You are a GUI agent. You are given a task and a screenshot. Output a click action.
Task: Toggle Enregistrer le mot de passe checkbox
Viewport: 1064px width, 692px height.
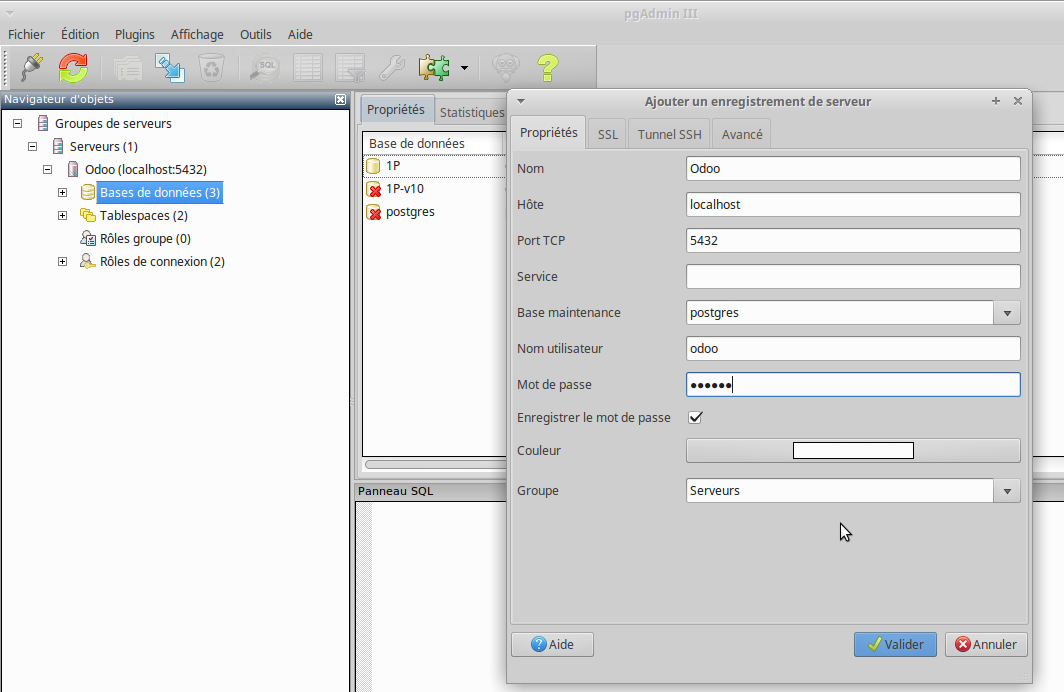tap(696, 417)
